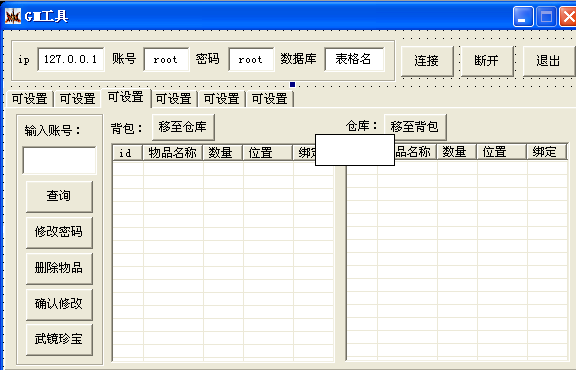Click the 位置 header in the 仓库 table

(501, 152)
